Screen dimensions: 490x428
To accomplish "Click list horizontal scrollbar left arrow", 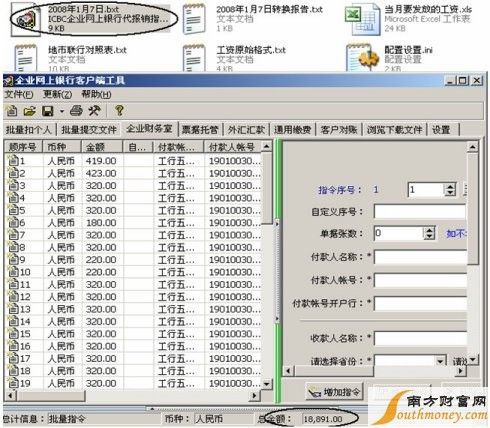I will (10, 396).
